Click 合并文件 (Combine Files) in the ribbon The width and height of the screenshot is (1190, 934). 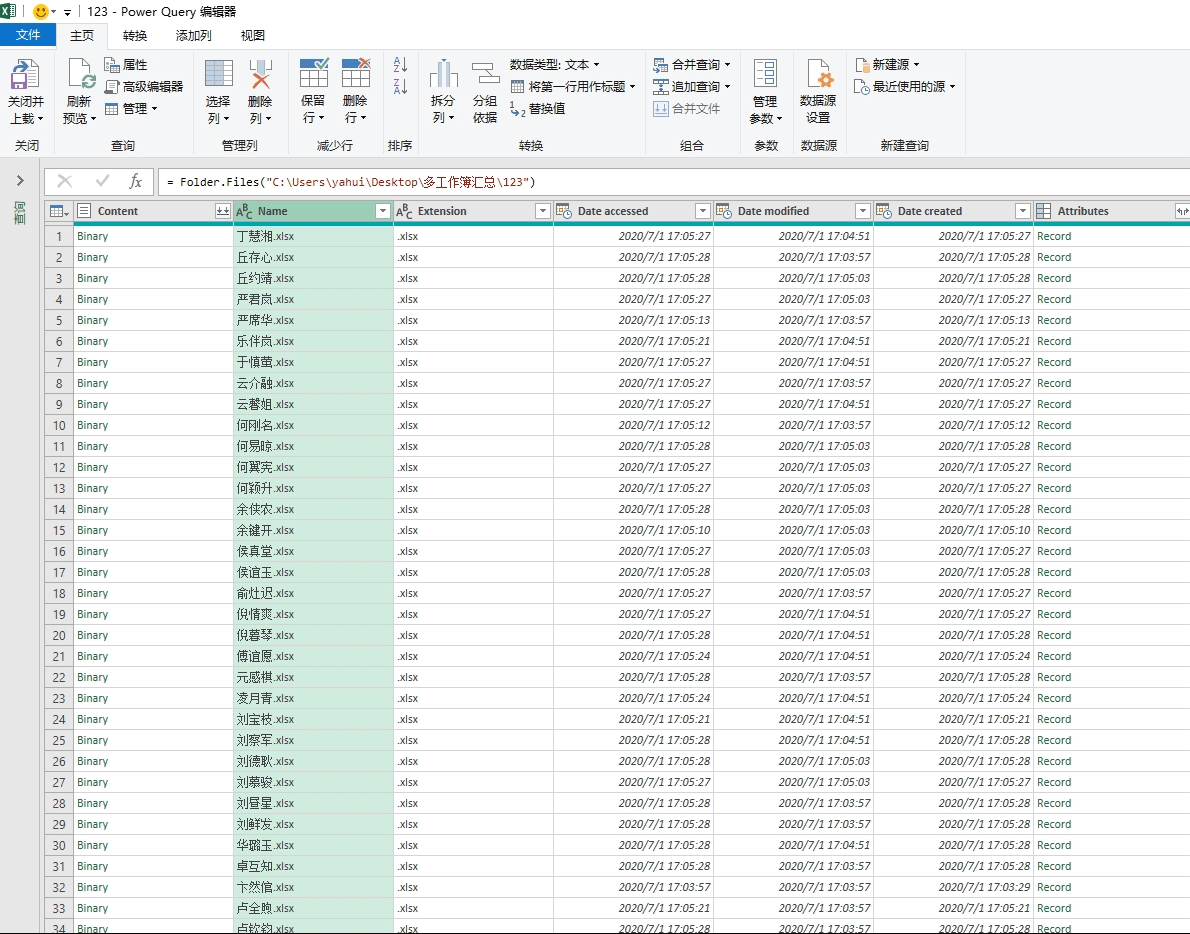click(686, 108)
